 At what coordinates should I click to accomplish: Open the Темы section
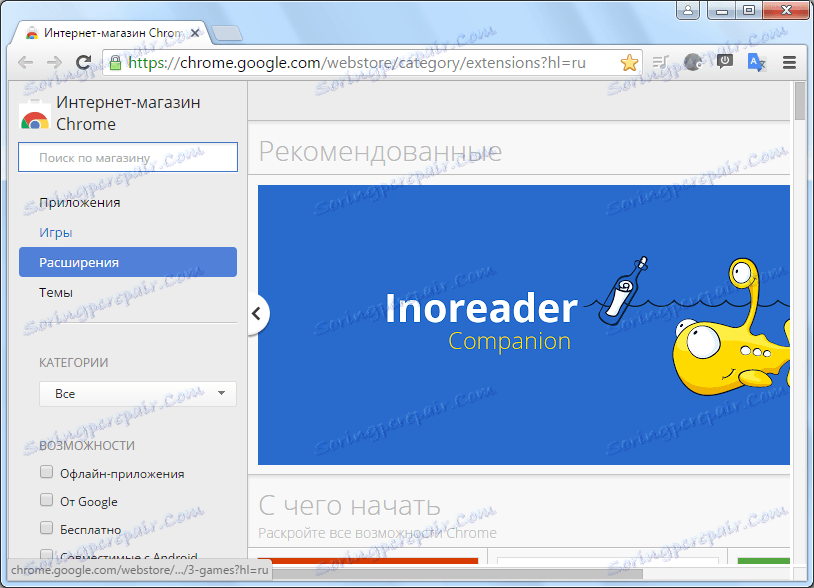(x=56, y=293)
